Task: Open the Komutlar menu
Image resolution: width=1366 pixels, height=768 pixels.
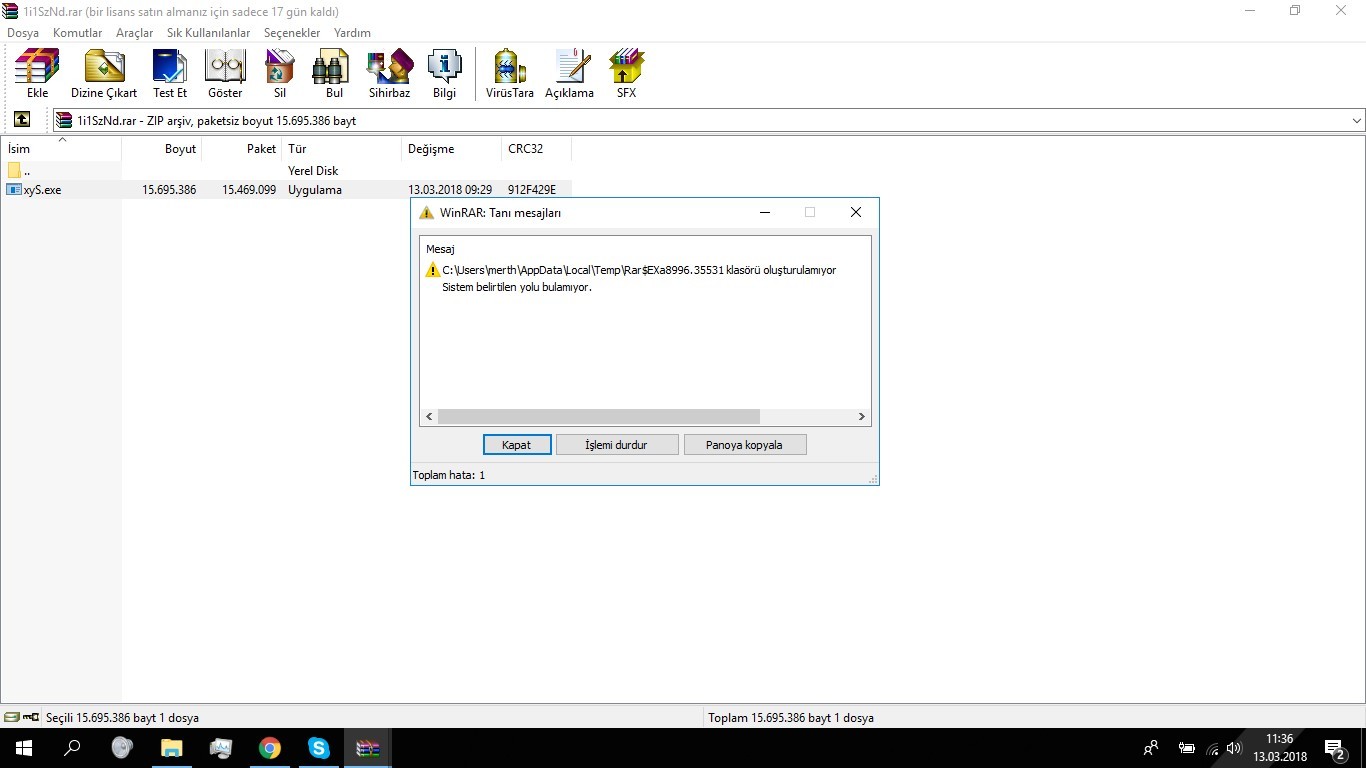Action: tap(78, 33)
